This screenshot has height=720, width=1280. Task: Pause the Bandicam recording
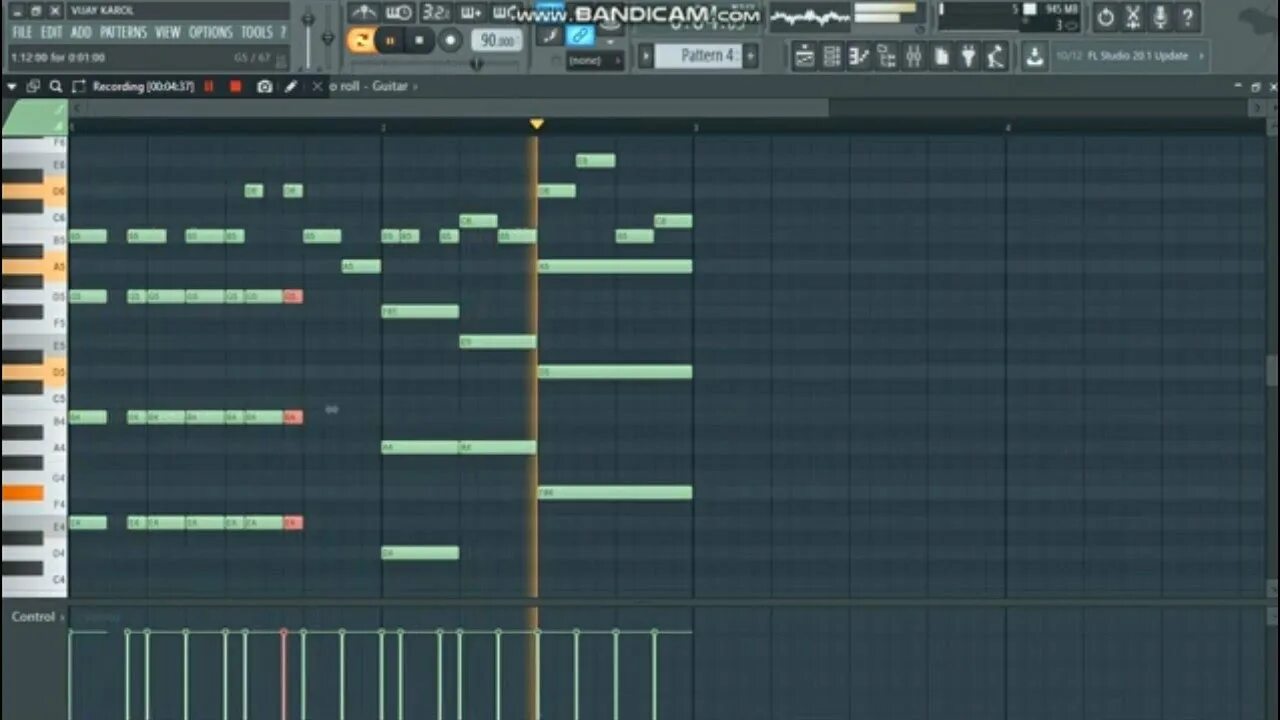[210, 87]
